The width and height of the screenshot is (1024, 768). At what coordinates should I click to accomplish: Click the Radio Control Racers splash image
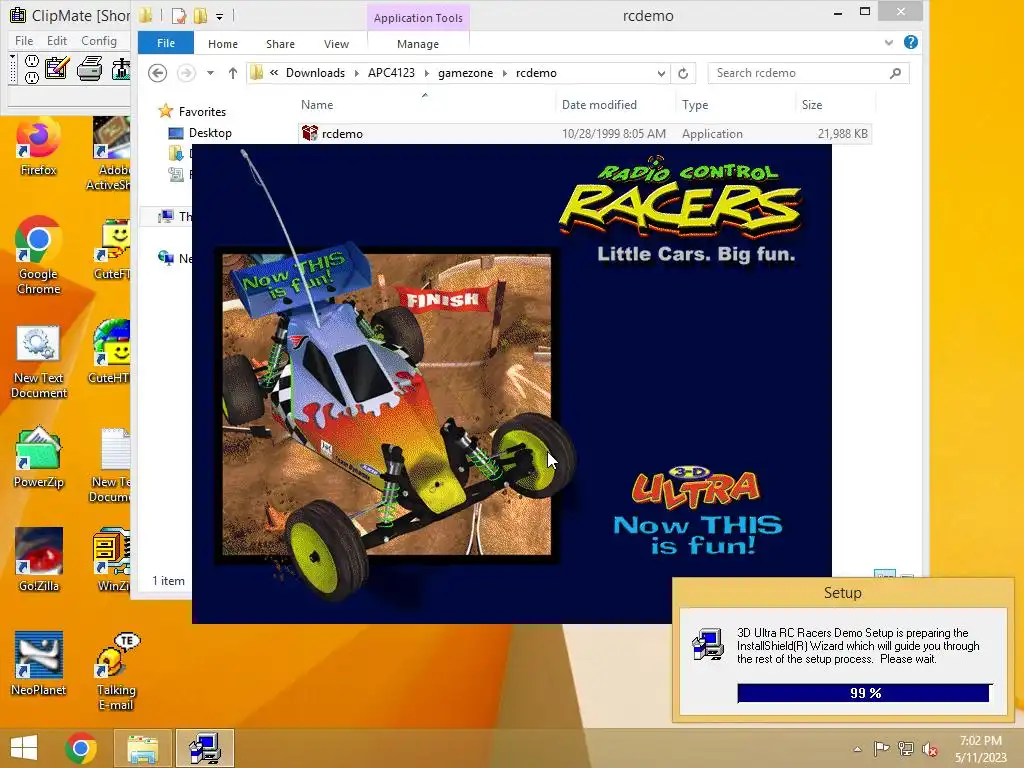(x=511, y=384)
